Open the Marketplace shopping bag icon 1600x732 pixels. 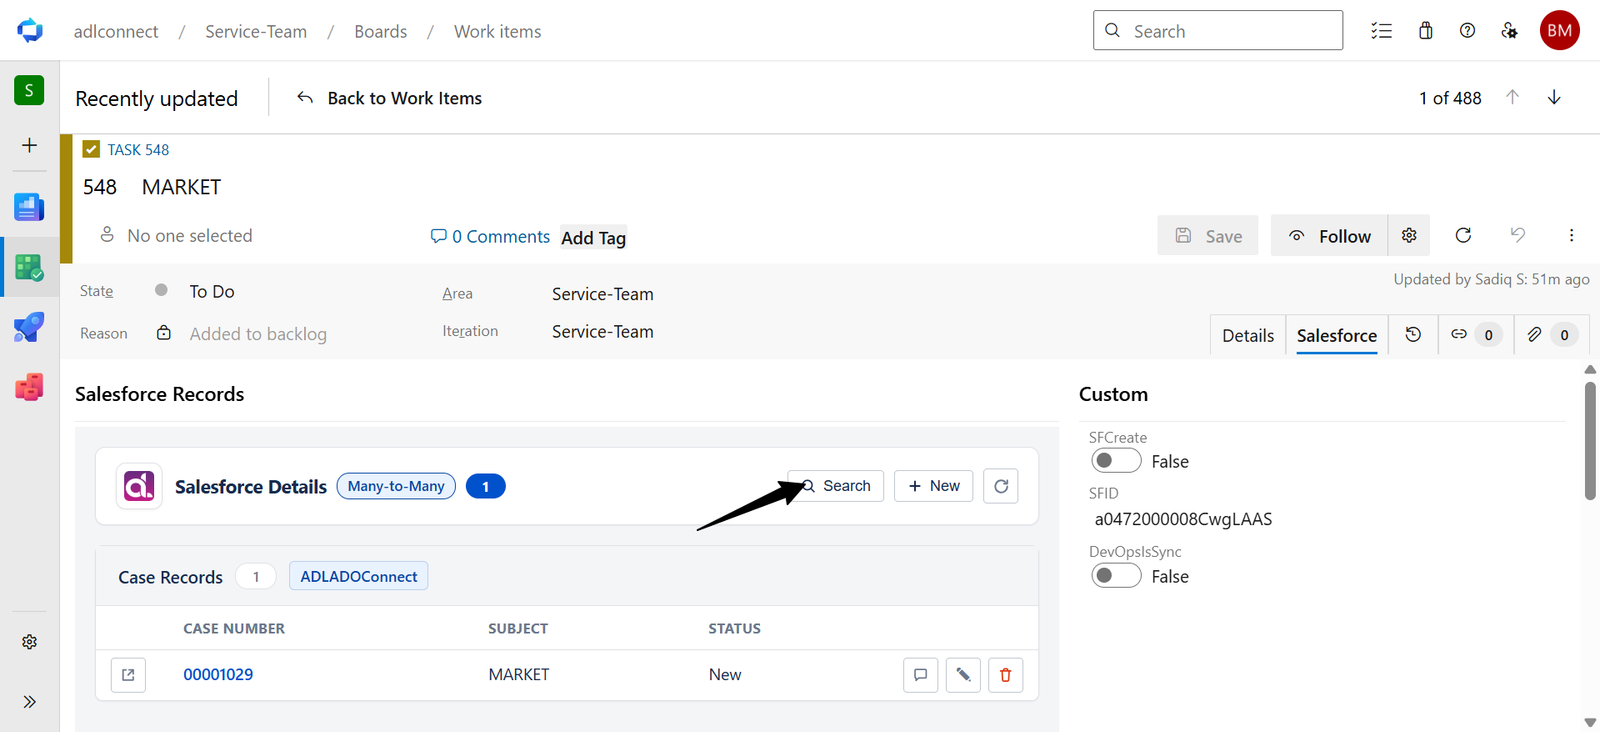(x=1426, y=31)
